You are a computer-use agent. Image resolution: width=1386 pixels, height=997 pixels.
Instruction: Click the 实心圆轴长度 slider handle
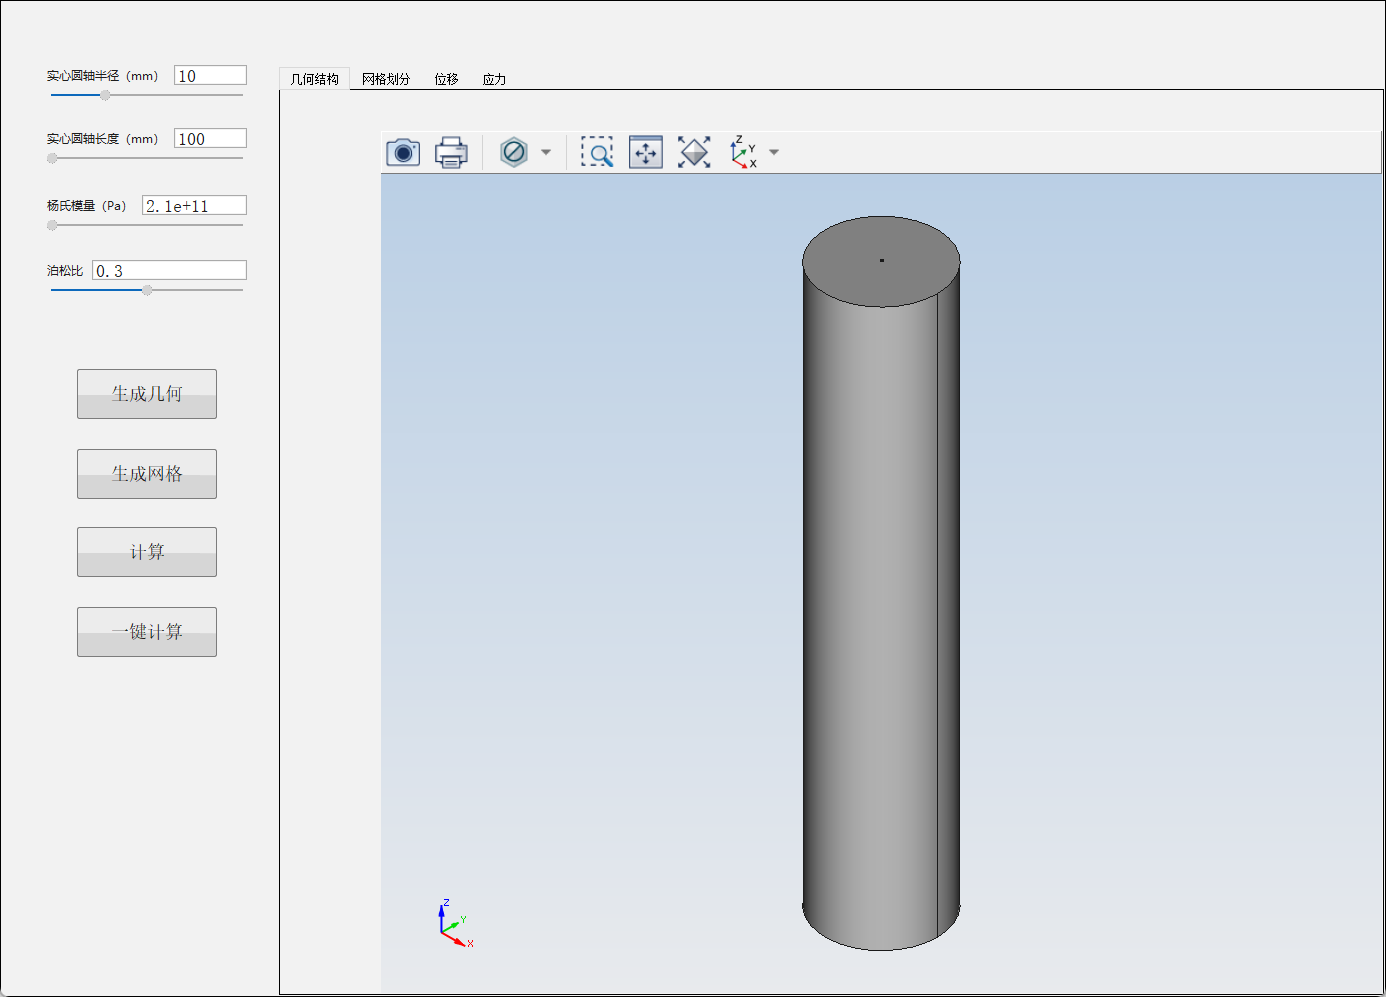(52, 158)
